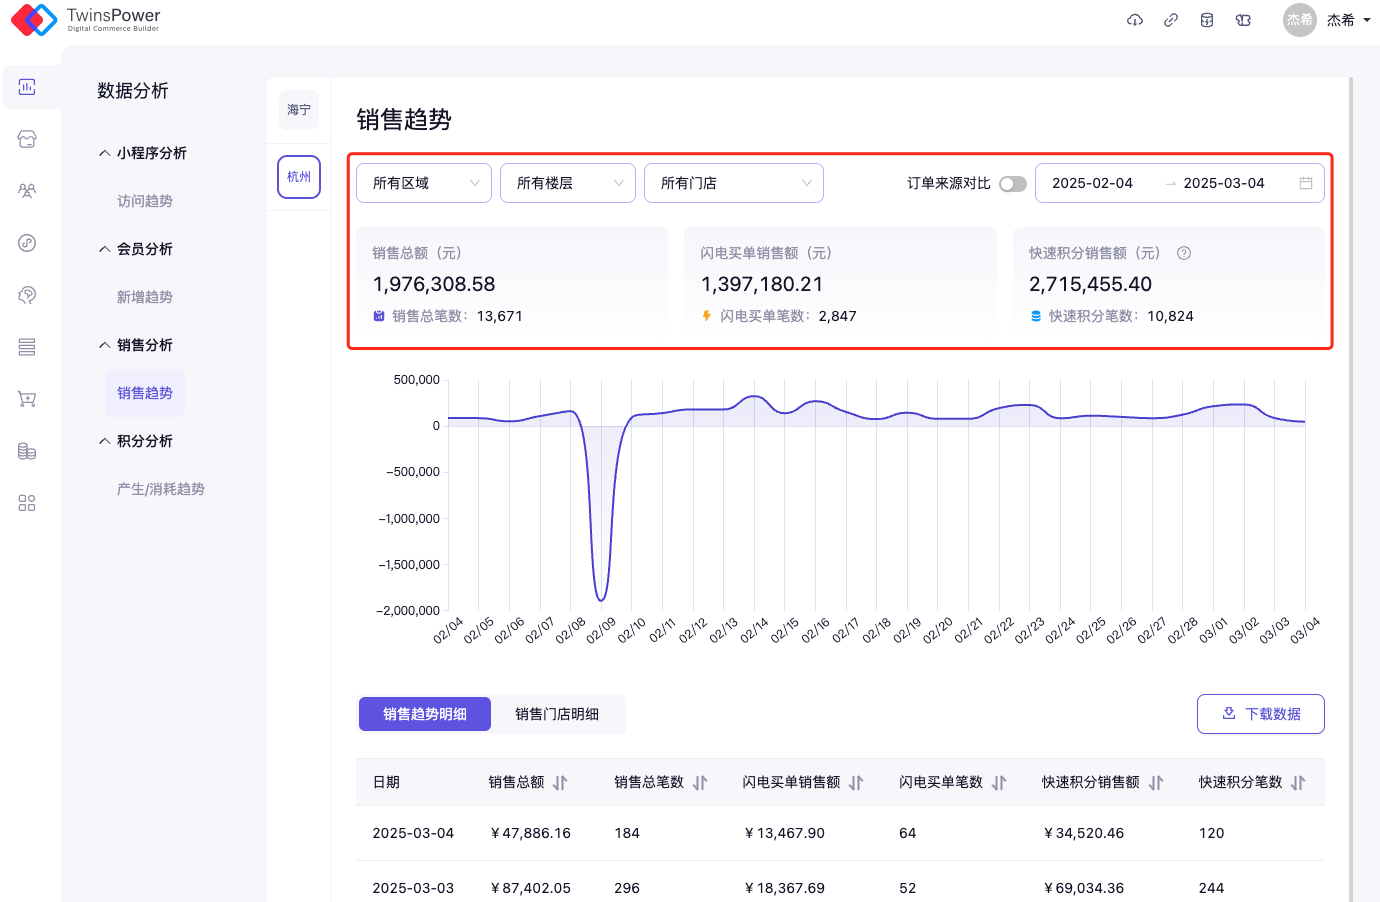Open the coins stack icon in sidebar

tap(27, 451)
